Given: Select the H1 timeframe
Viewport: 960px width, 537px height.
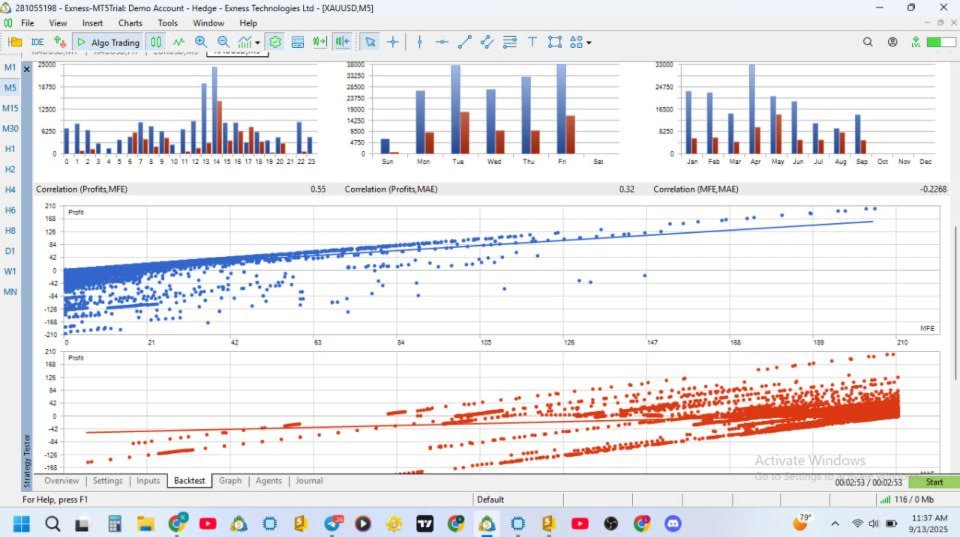Looking at the screenshot, I should pyautogui.click(x=10, y=149).
